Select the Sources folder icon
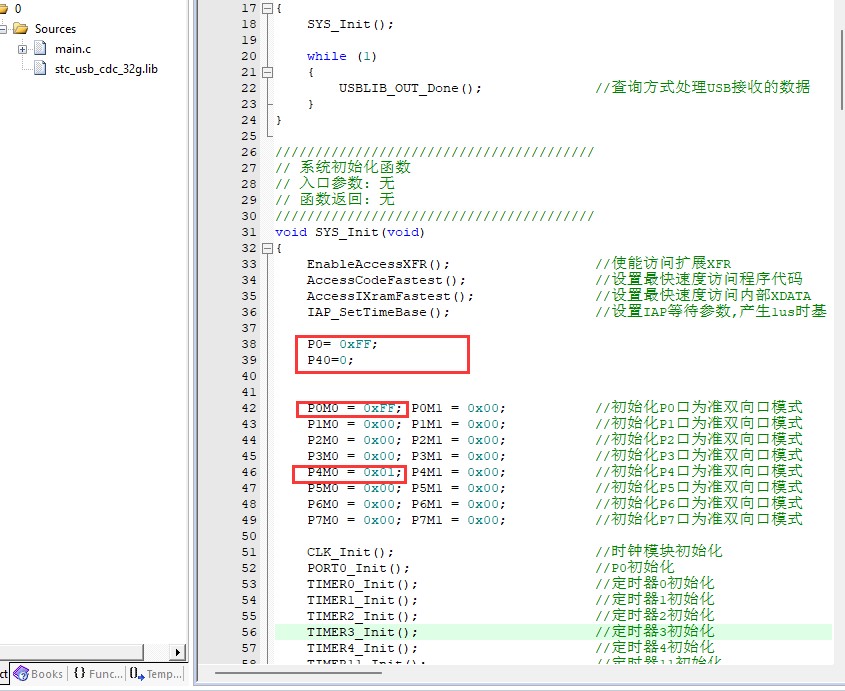Viewport: 845px width, 691px height. click(x=20, y=28)
